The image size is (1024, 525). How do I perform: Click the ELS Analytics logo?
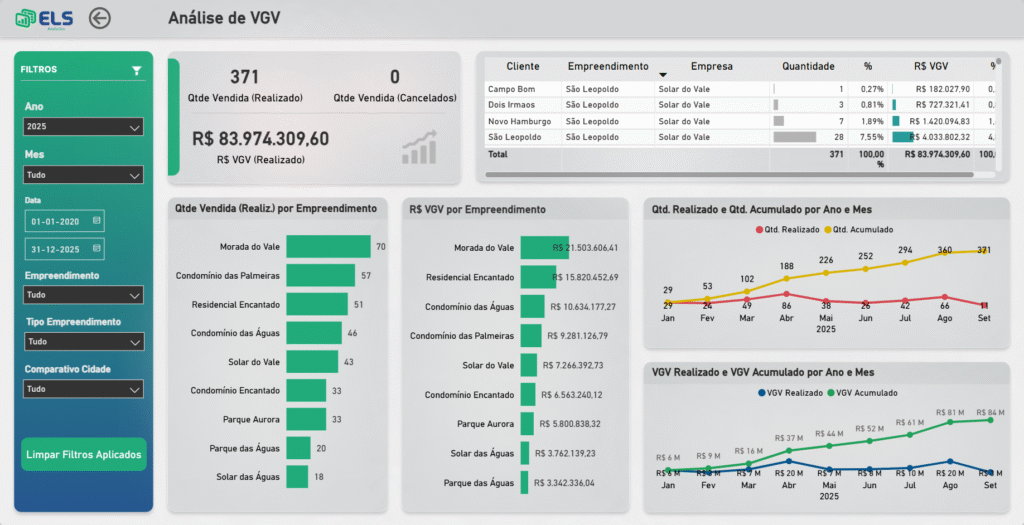tap(40, 18)
